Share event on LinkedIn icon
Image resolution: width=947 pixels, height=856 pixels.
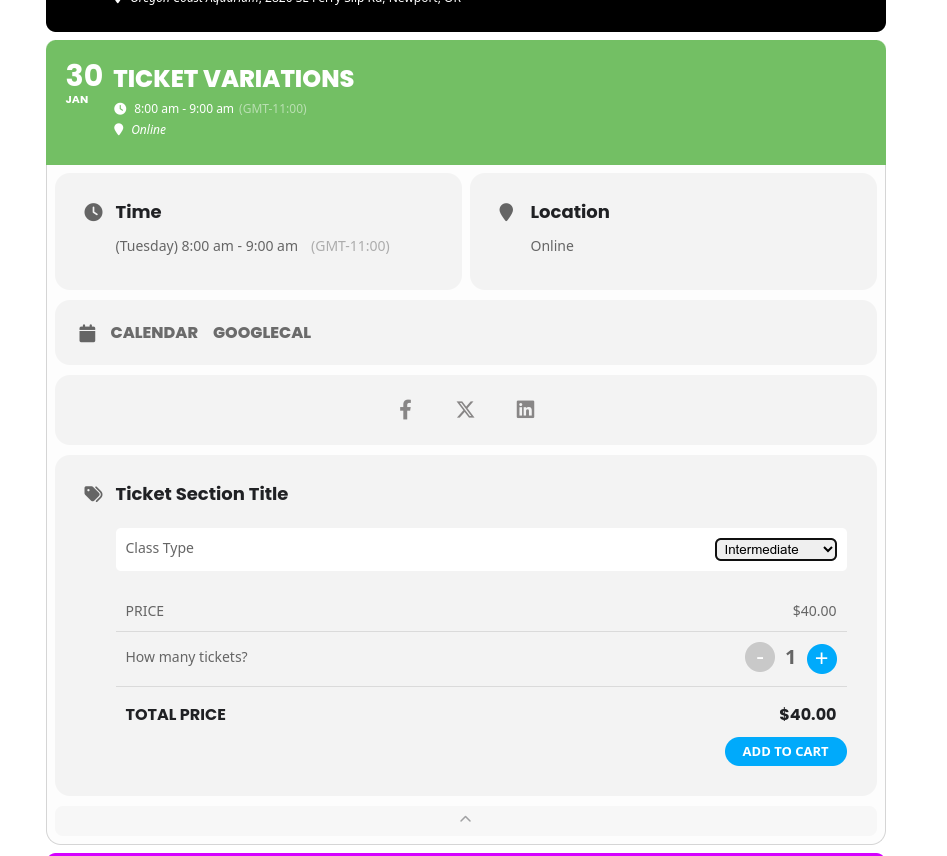point(525,410)
